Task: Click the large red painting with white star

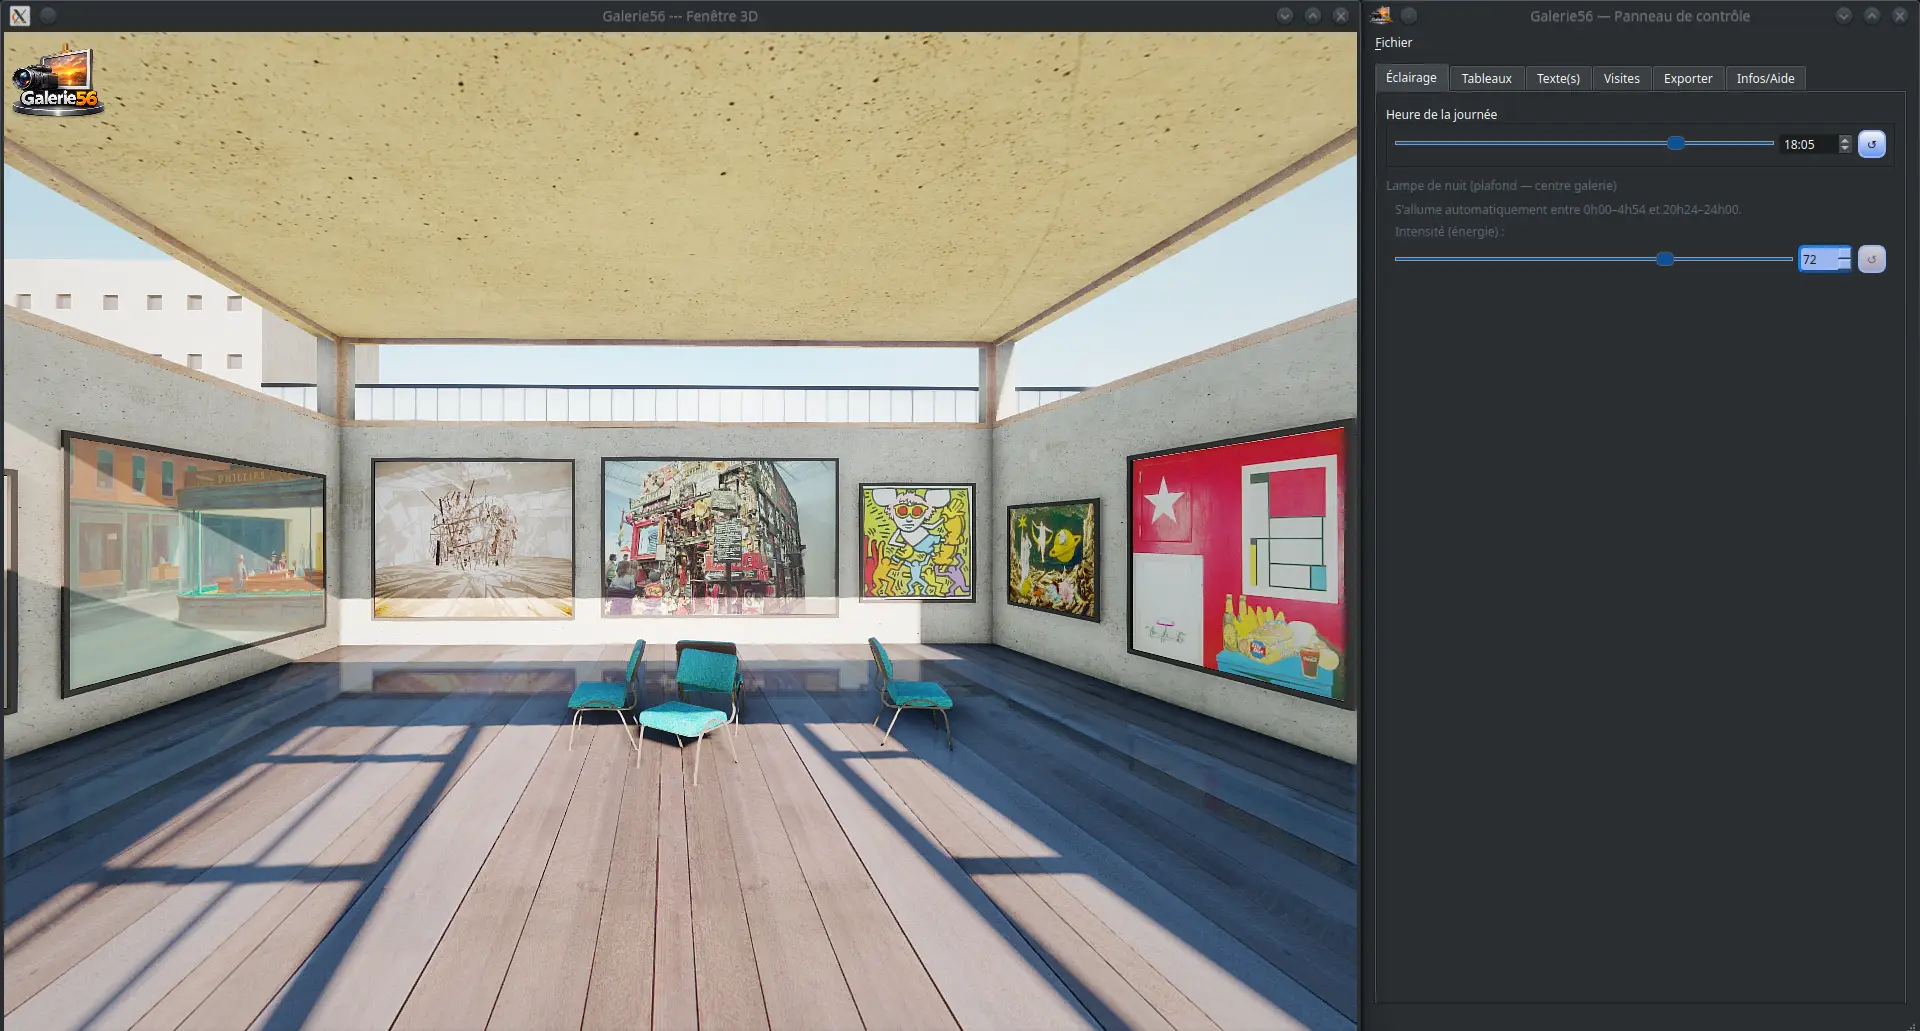Action: click(1240, 563)
